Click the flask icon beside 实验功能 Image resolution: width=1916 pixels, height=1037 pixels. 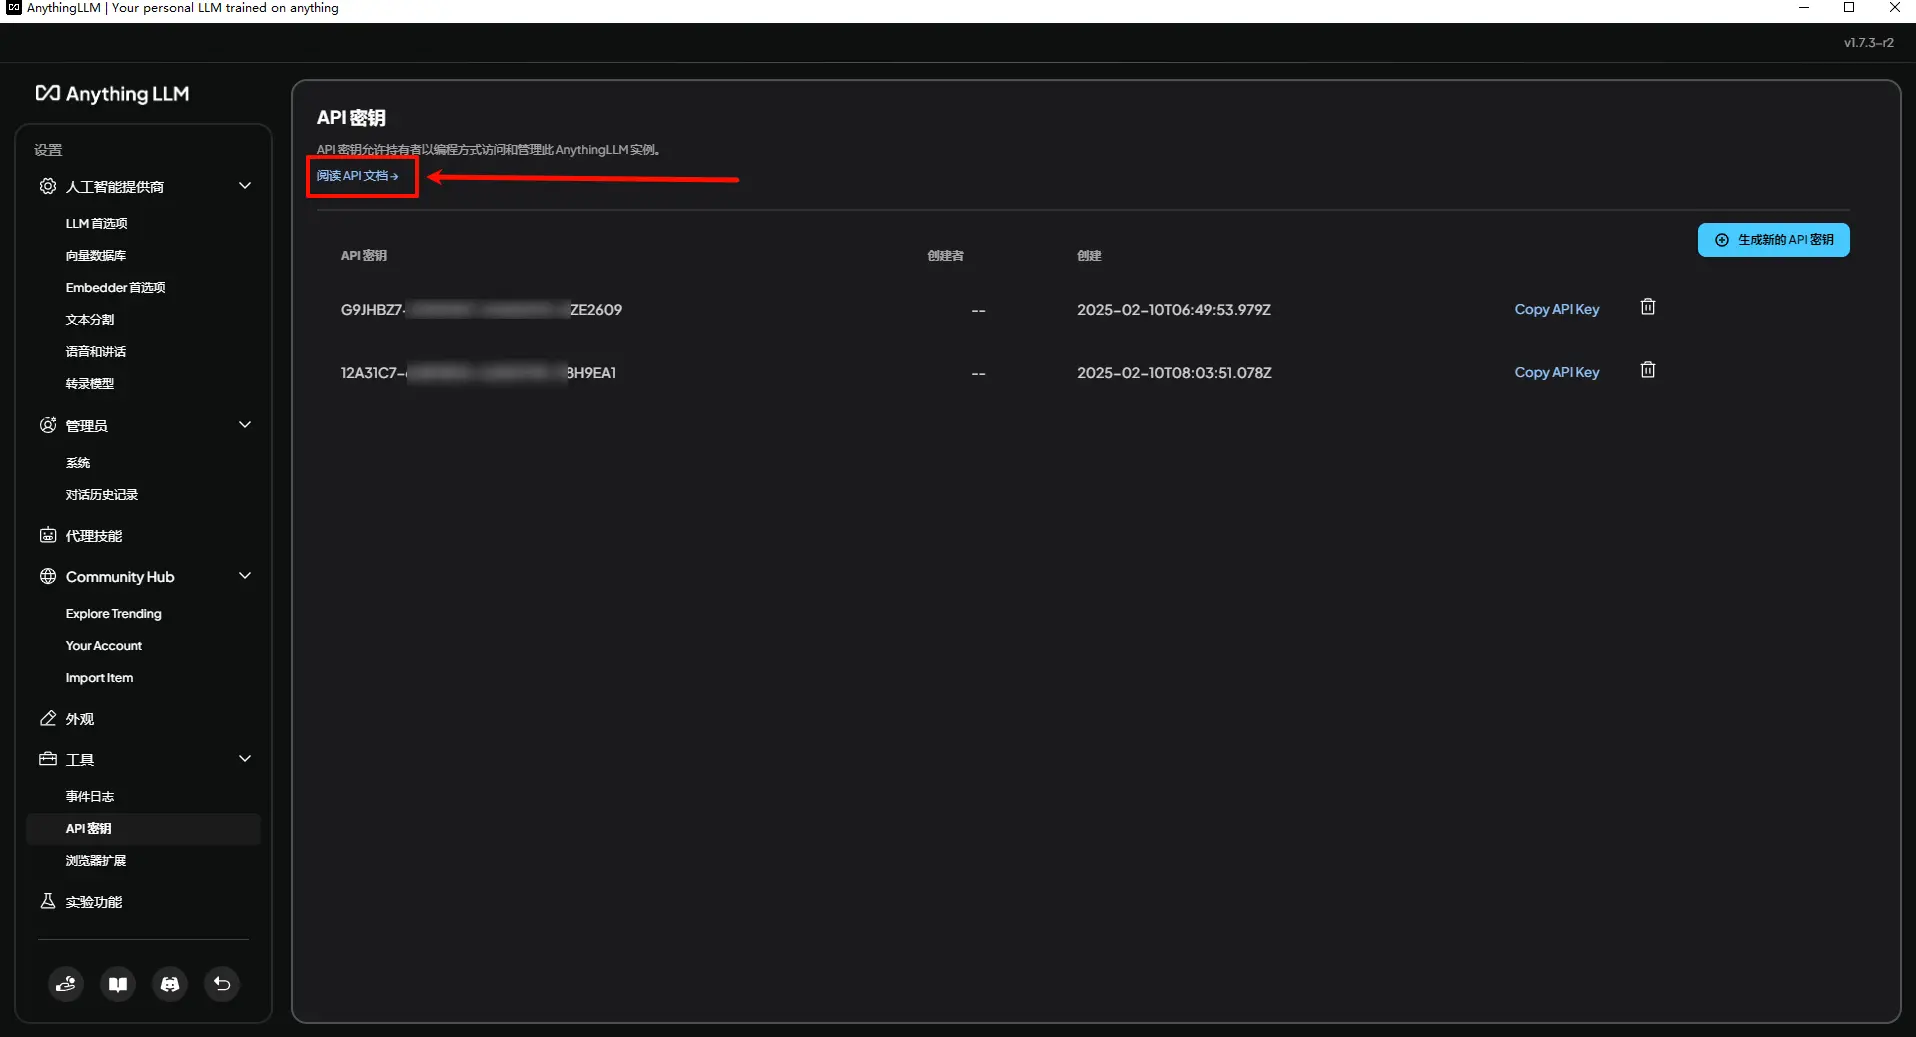(x=48, y=901)
